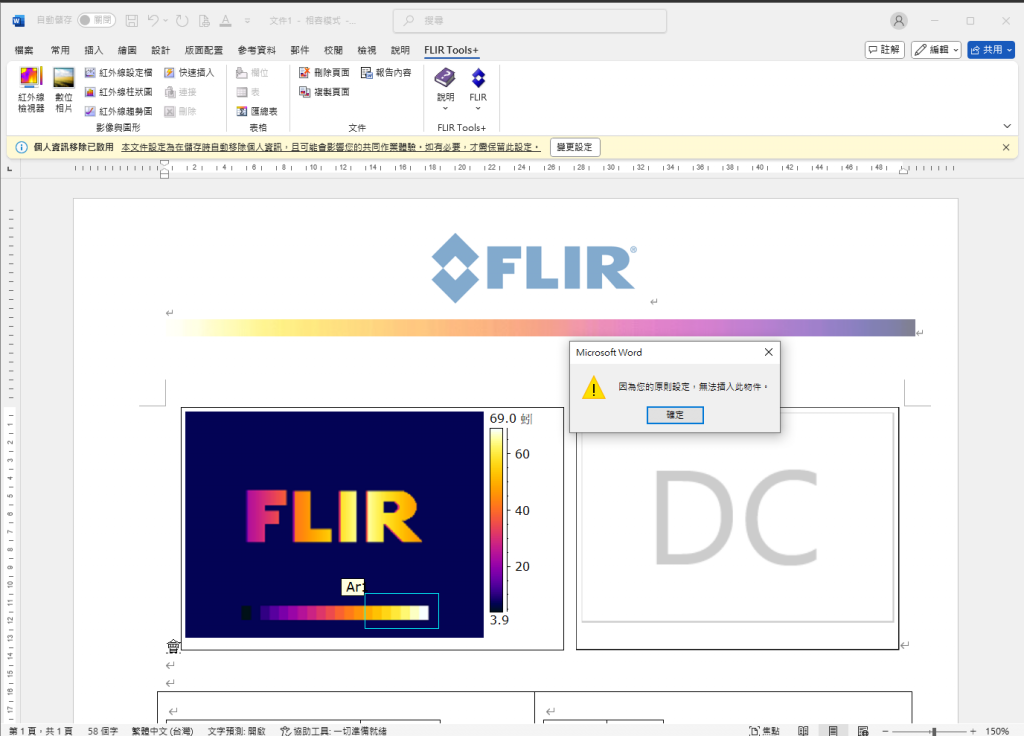1024x736 pixels.
Task: Open the FLIR logo dropdown in ribbon
Action: point(478,89)
